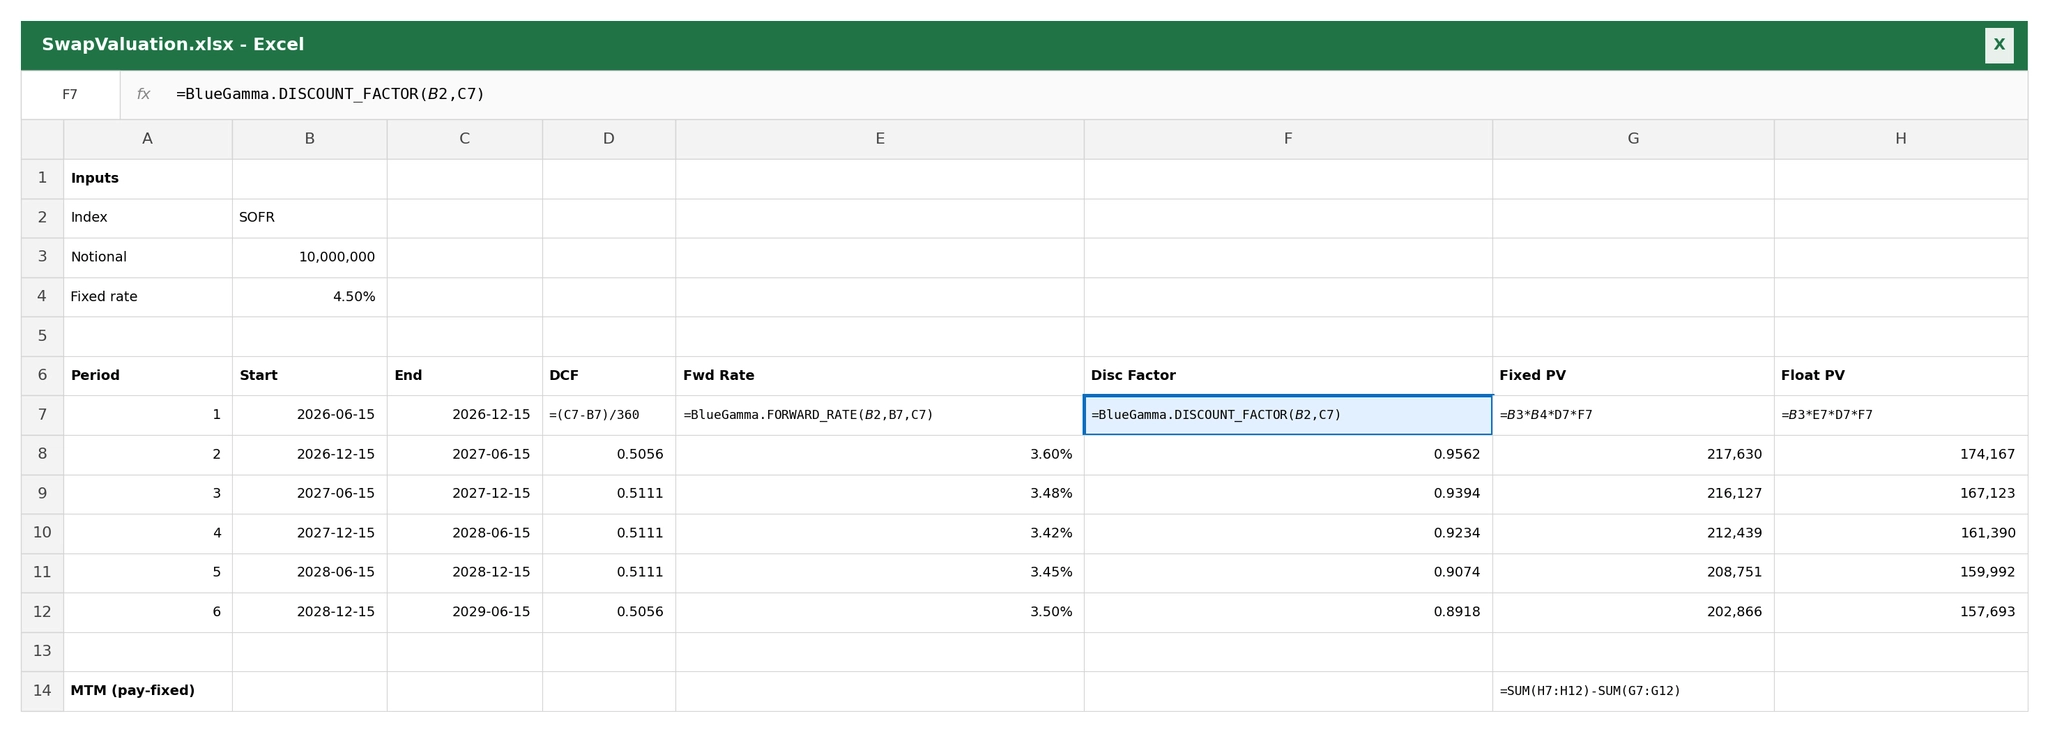The image size is (2048, 732).
Task: Select the cell containing SOFR
Action: tap(310, 218)
